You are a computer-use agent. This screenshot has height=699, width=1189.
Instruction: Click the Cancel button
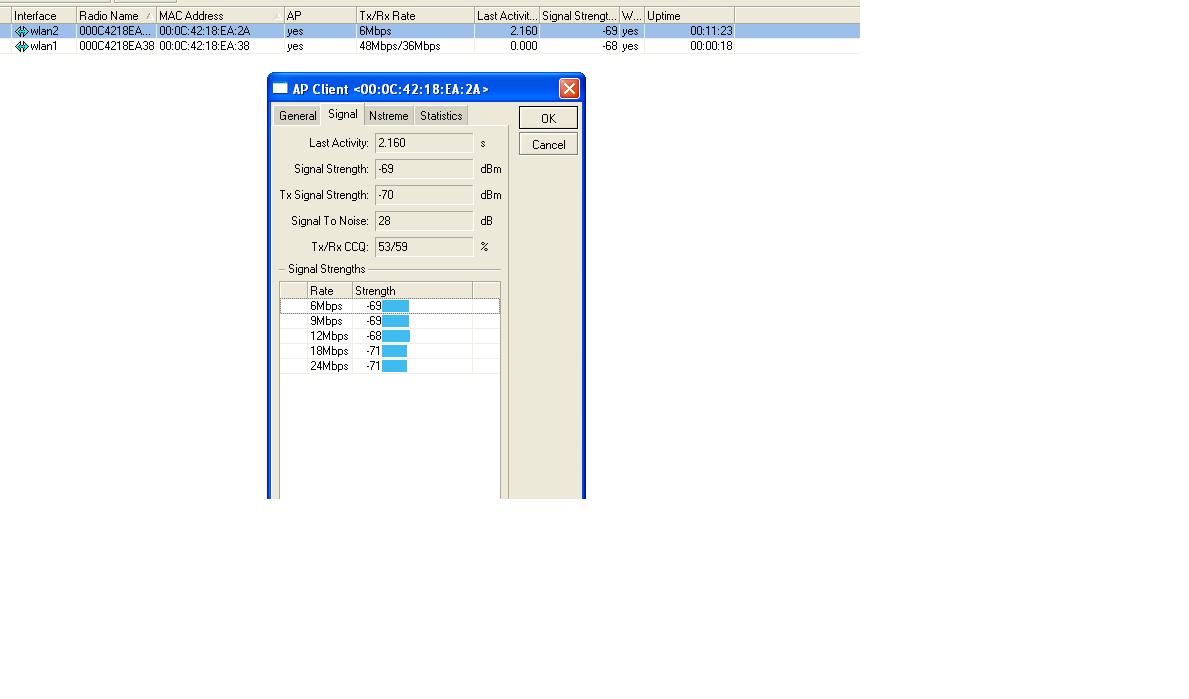(548, 145)
